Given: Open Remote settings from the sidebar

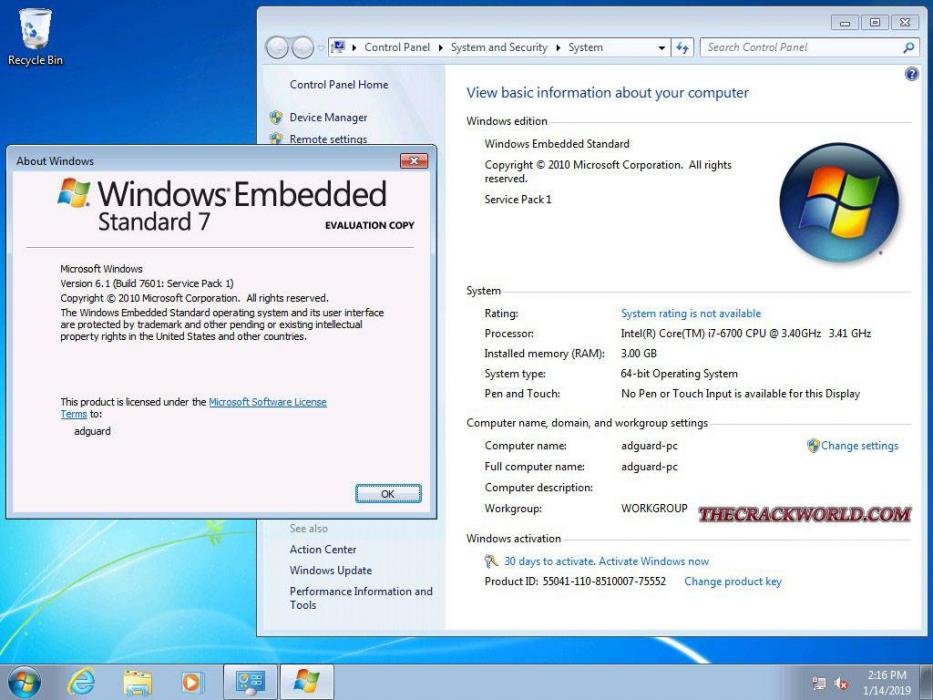Looking at the screenshot, I should point(328,139).
